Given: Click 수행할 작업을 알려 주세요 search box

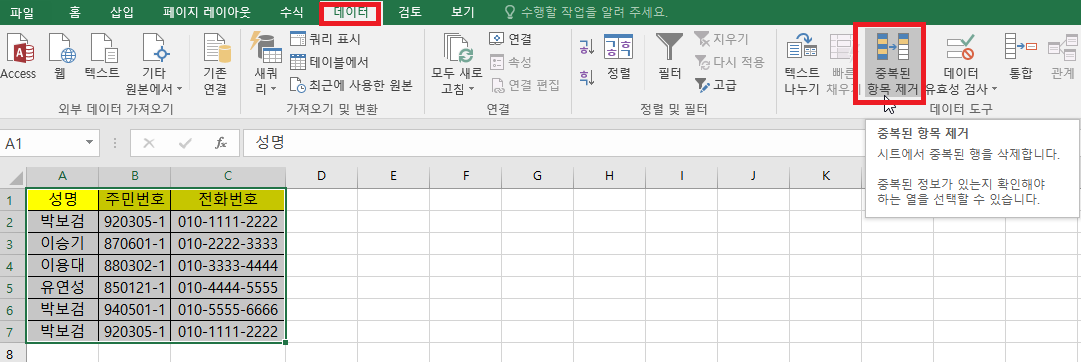Looking at the screenshot, I should 586,12.
